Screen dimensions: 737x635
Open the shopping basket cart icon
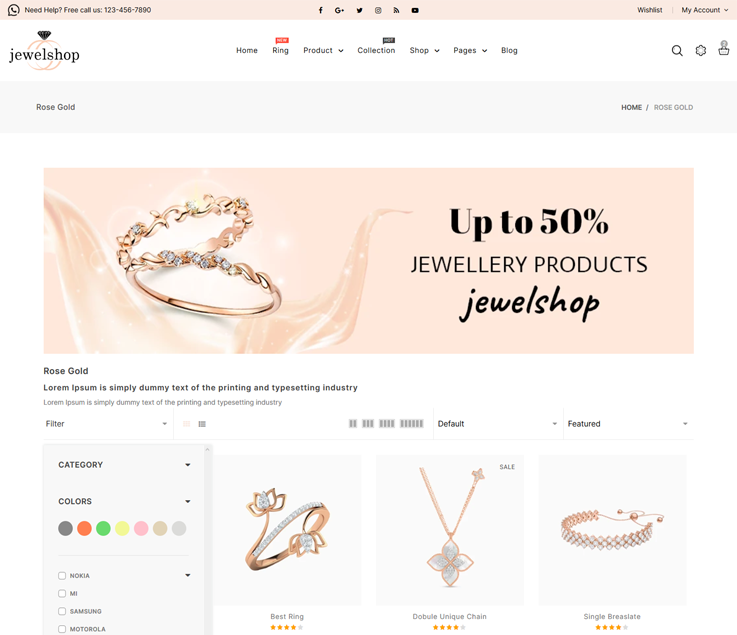coord(724,48)
